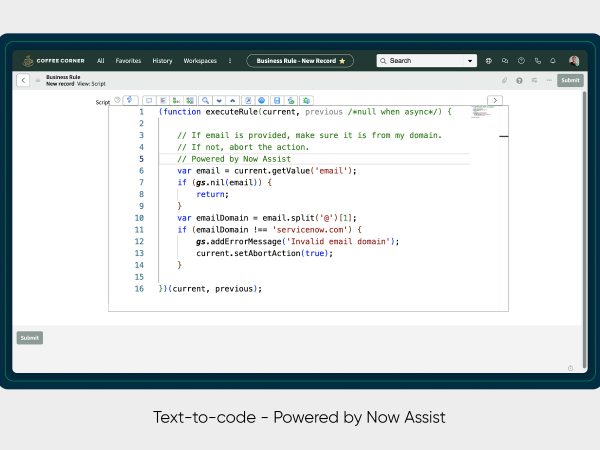This screenshot has height=450, width=600.
Task: Open the History menu
Action: click(162, 60)
